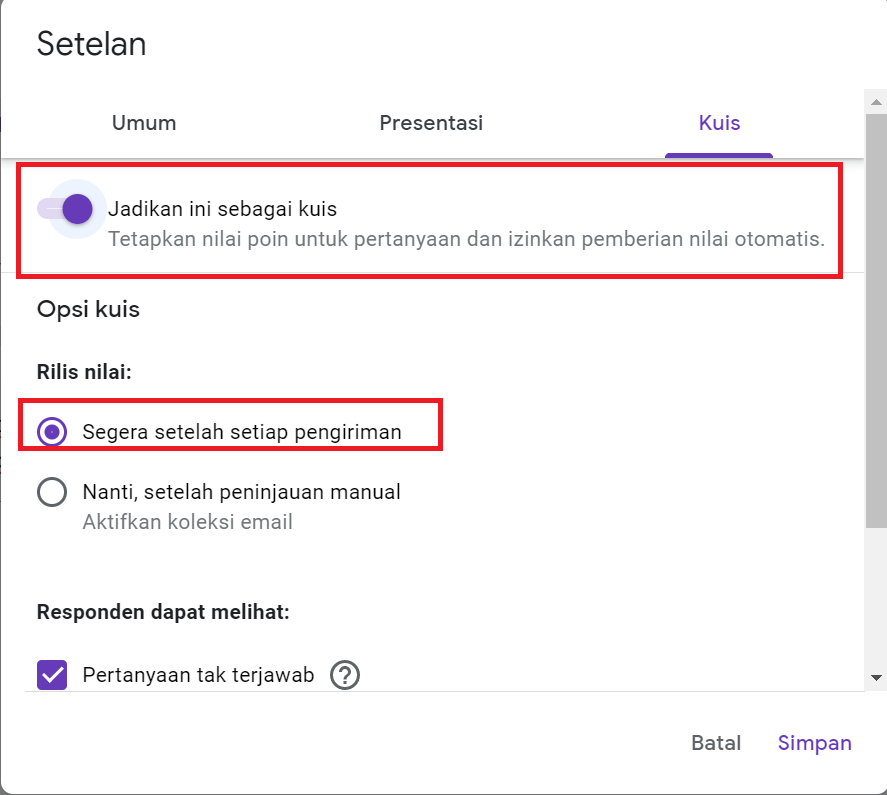Viewport: 887px width, 795px height.
Task: Choose "Nanti, setelah peninjauan manual" radio option
Action: point(52,492)
